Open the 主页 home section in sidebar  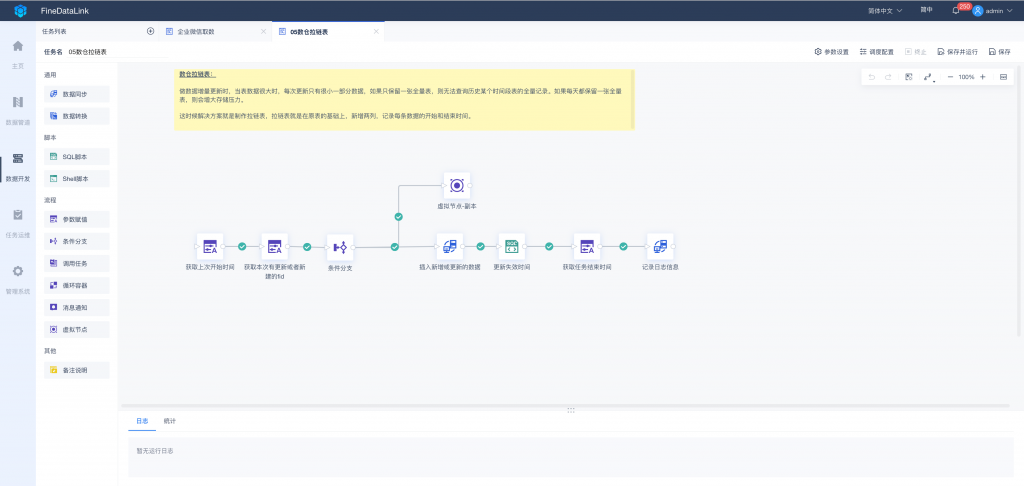18,54
